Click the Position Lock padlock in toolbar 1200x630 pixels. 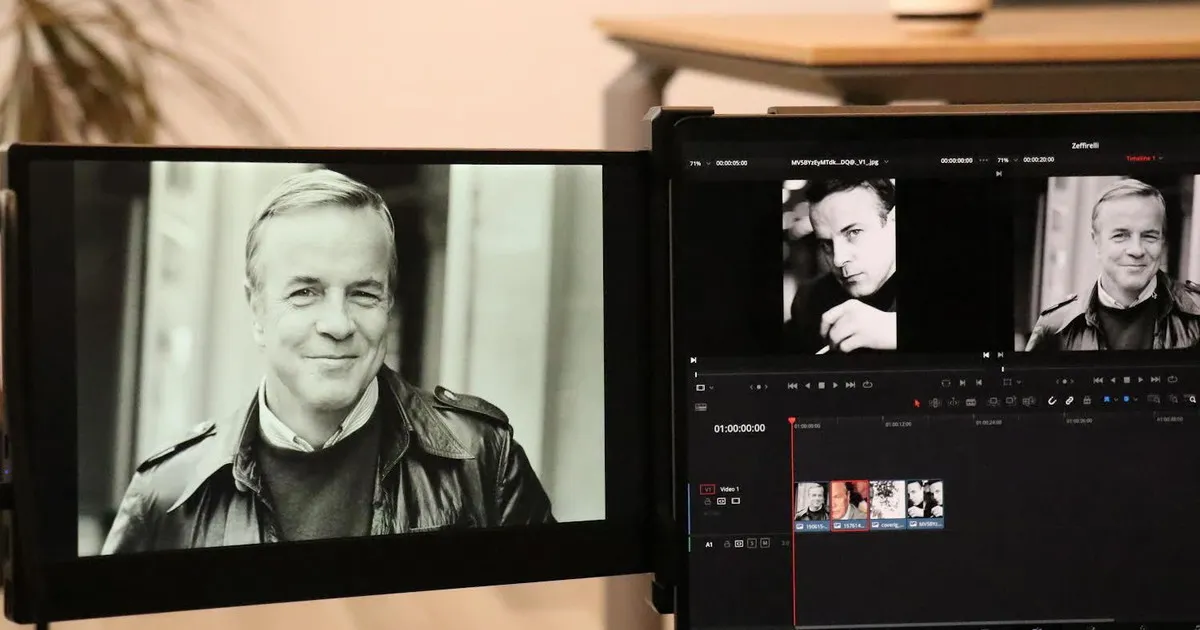[x=1085, y=401]
